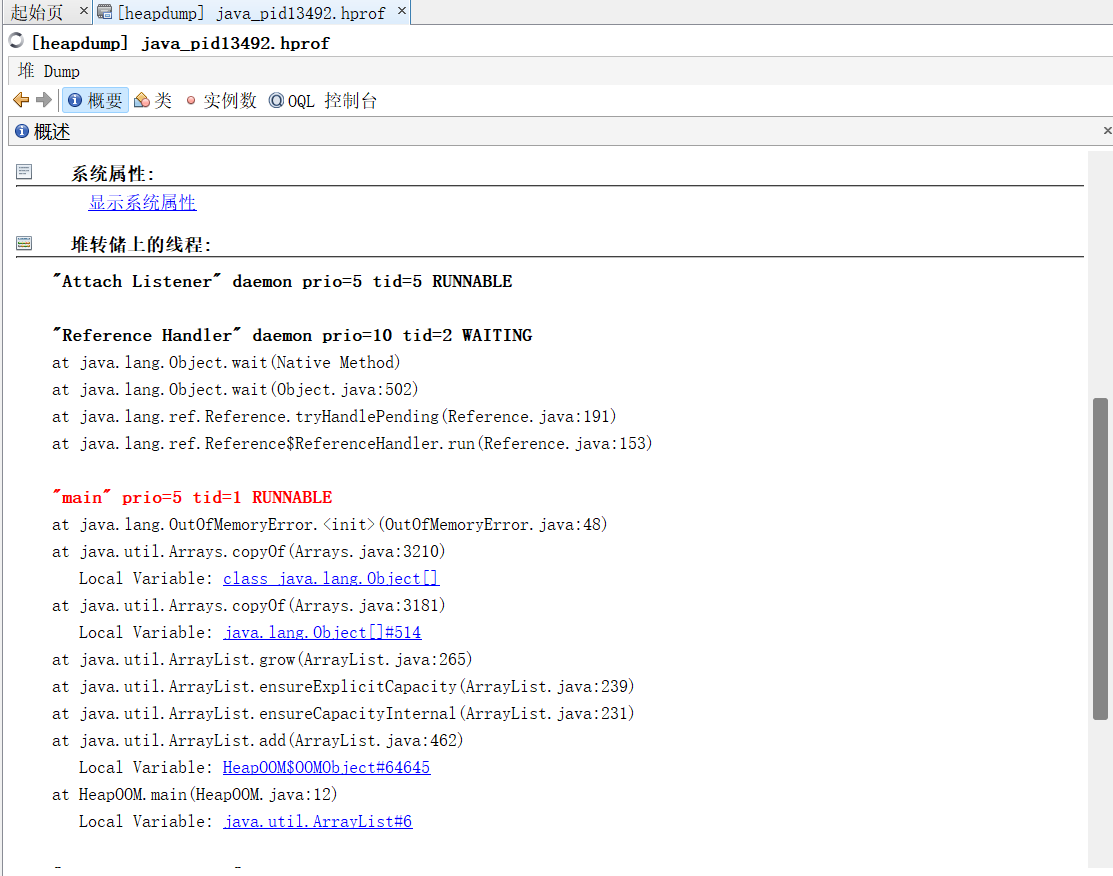
Task: Select the java_pid13492.hprof heapdump tab
Action: pyautogui.click(x=251, y=13)
